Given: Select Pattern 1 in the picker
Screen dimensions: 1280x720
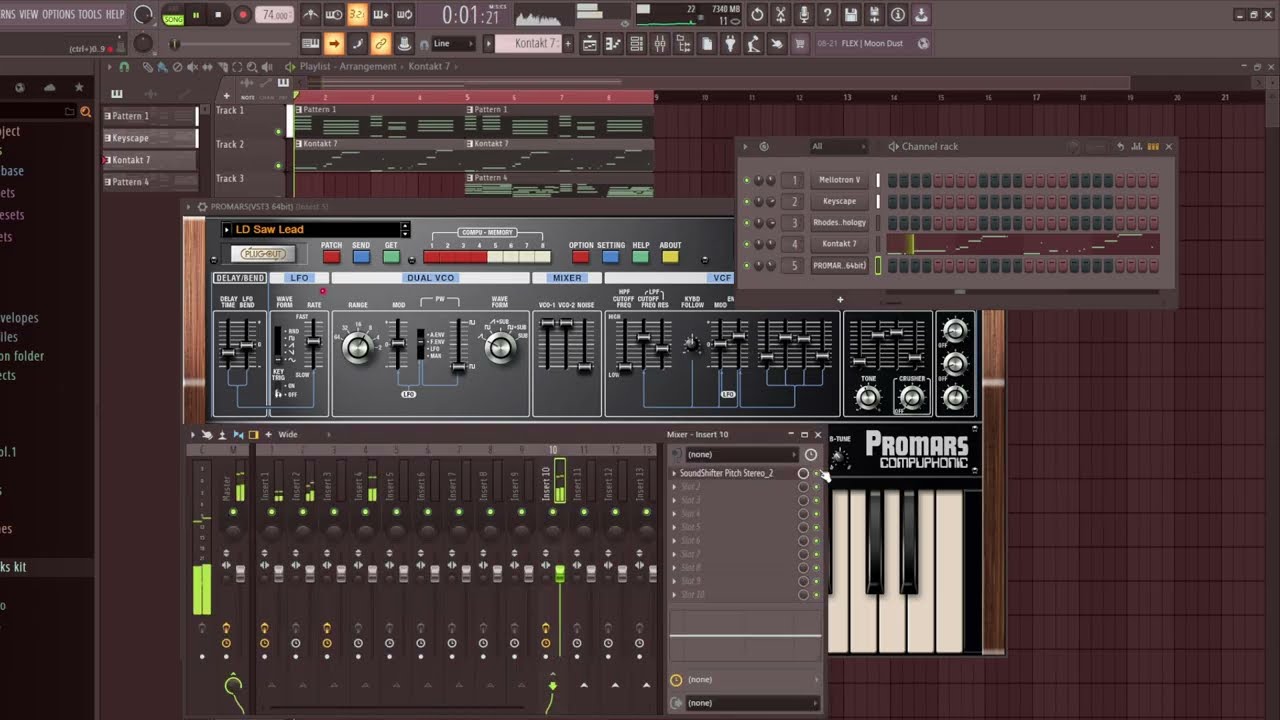Looking at the screenshot, I should tap(150, 116).
